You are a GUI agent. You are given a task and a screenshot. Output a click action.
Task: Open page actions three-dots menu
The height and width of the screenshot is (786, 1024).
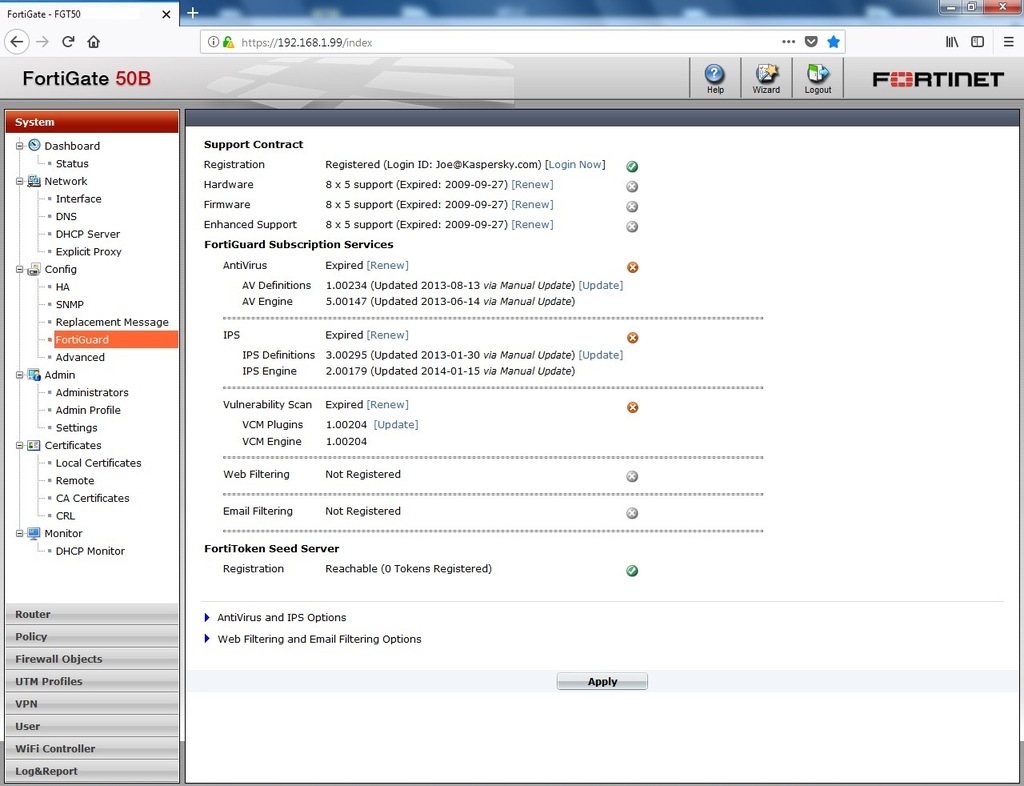[788, 42]
